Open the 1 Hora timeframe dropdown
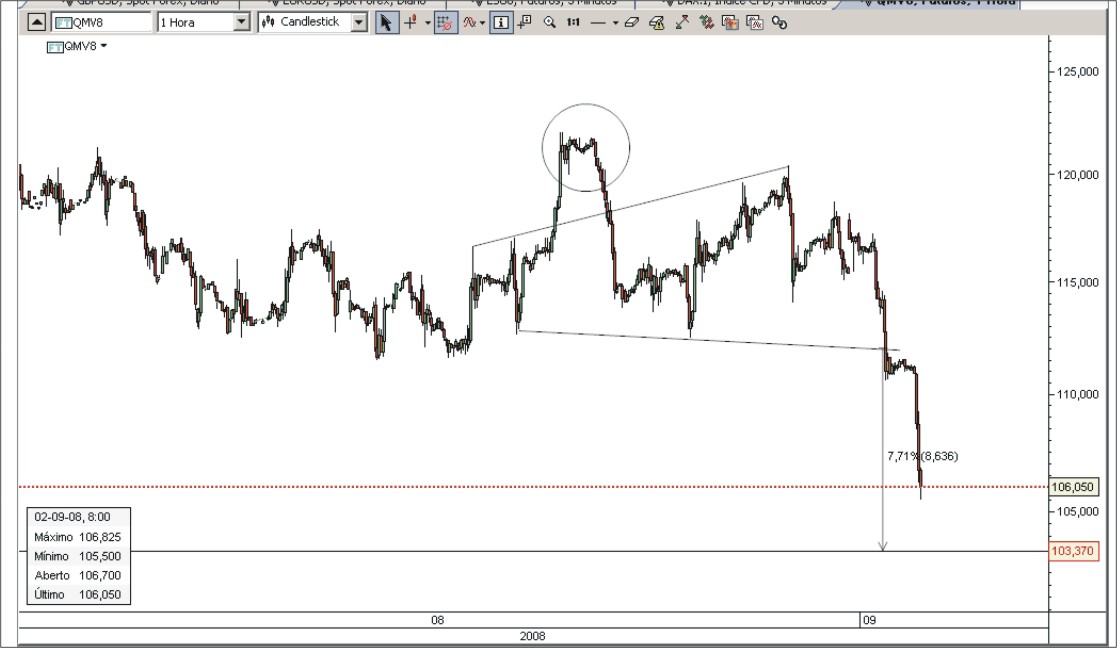Image resolution: width=1117 pixels, height=648 pixels. [x=241, y=23]
